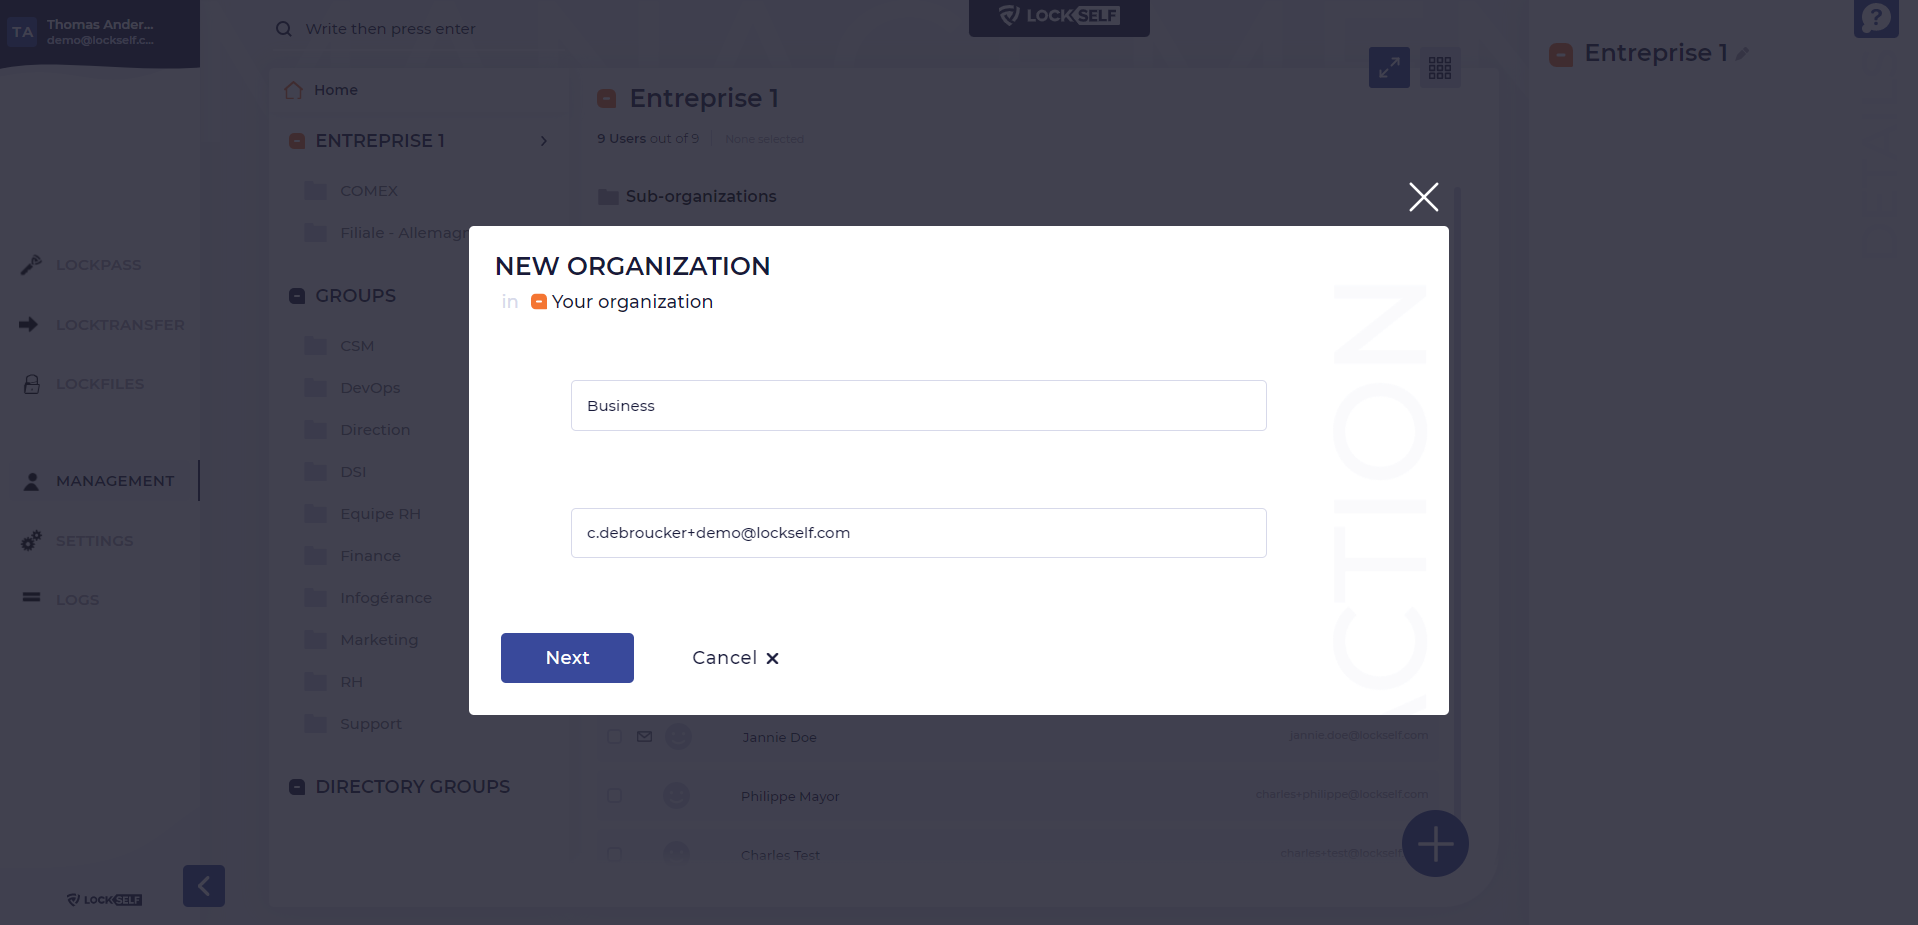Click Cancel in the dialog
The height and width of the screenshot is (925, 1918).
(735, 658)
